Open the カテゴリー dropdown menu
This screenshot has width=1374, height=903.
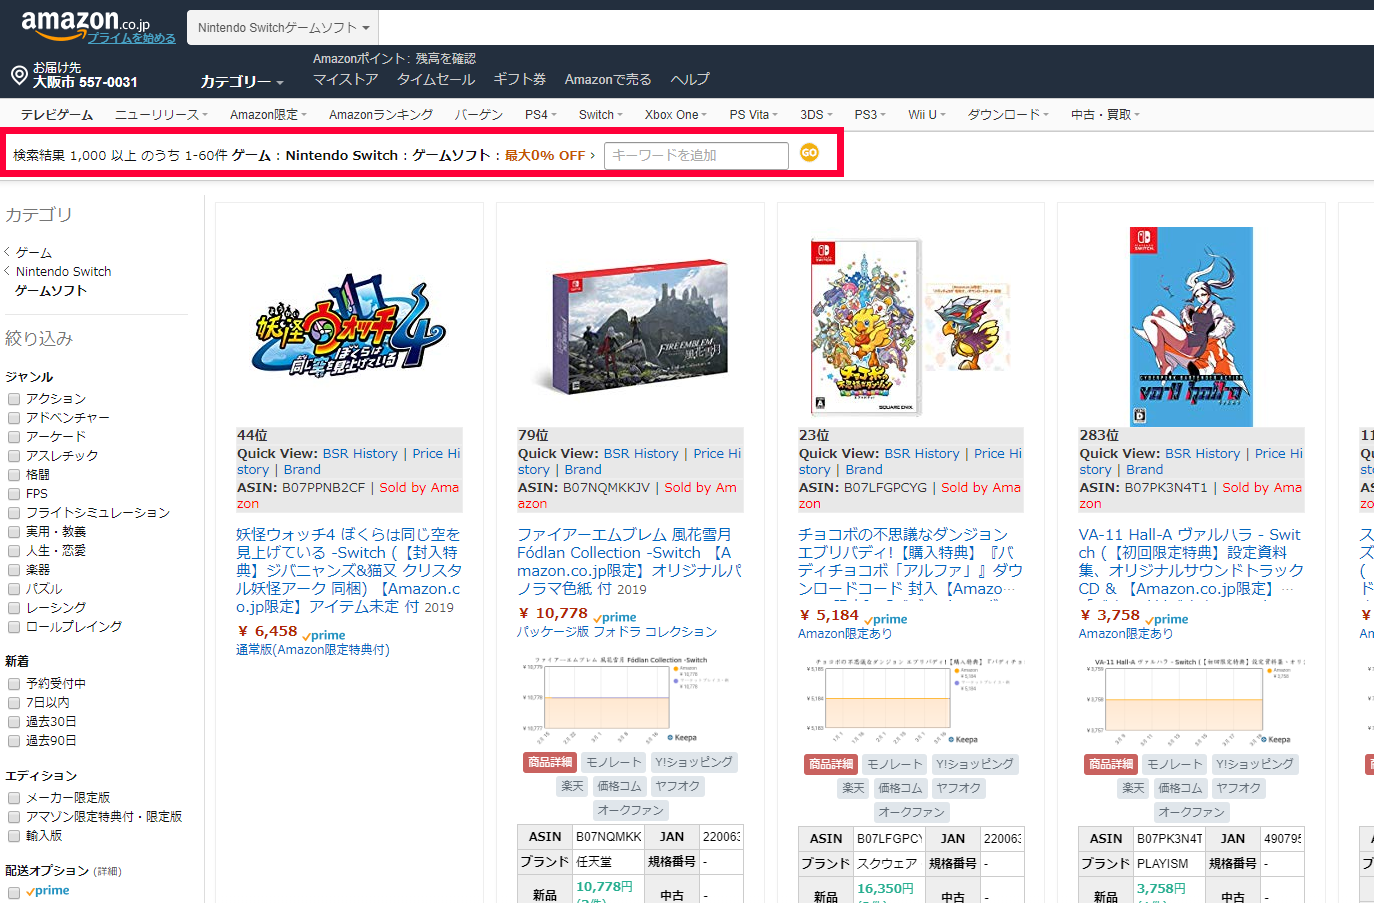242,82
